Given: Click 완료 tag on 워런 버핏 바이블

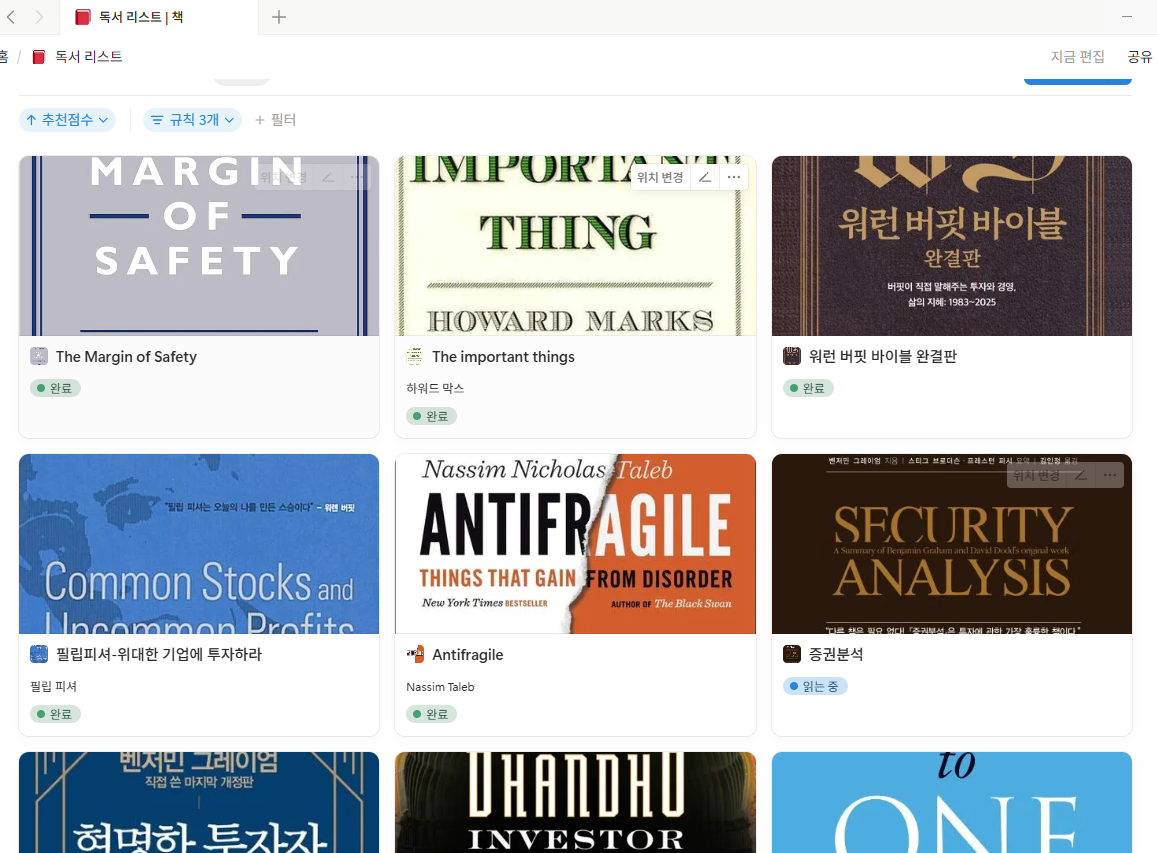Looking at the screenshot, I should [808, 388].
